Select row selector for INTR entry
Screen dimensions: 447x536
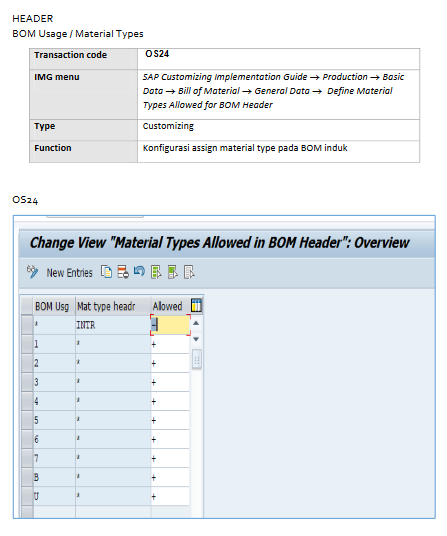(27, 325)
